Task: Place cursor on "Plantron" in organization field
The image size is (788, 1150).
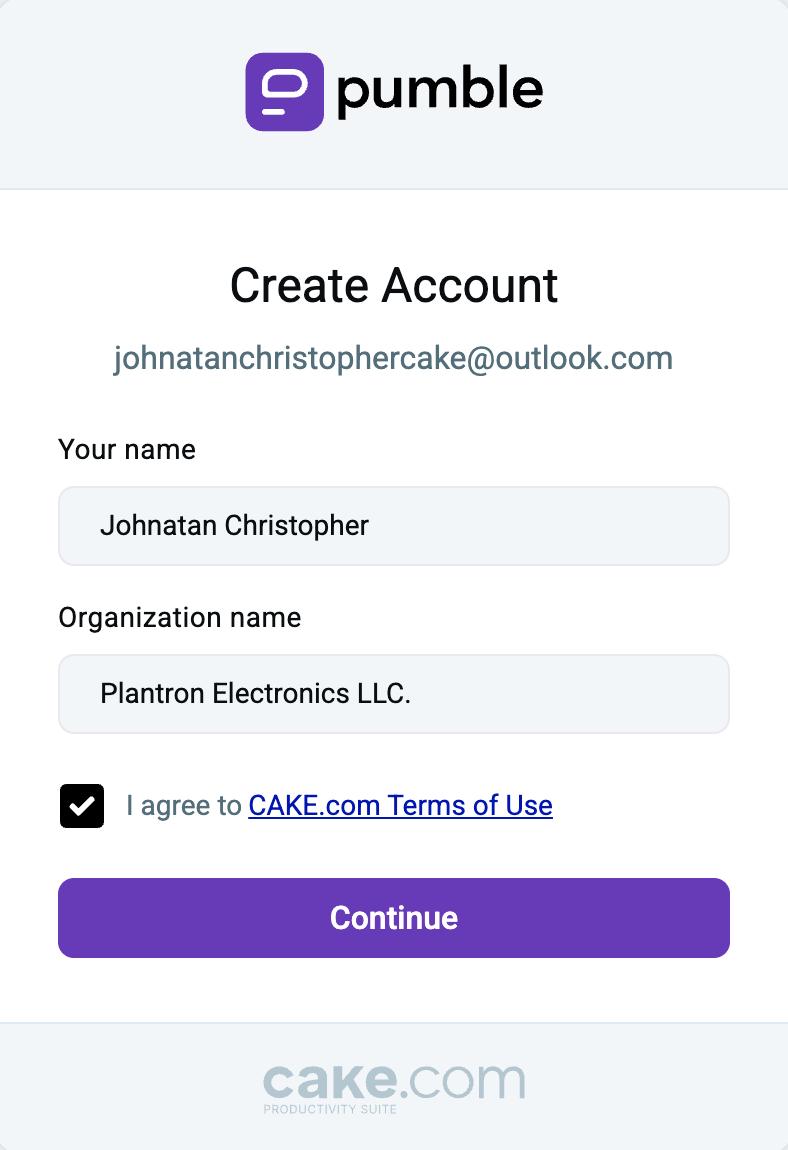Action: [153, 694]
